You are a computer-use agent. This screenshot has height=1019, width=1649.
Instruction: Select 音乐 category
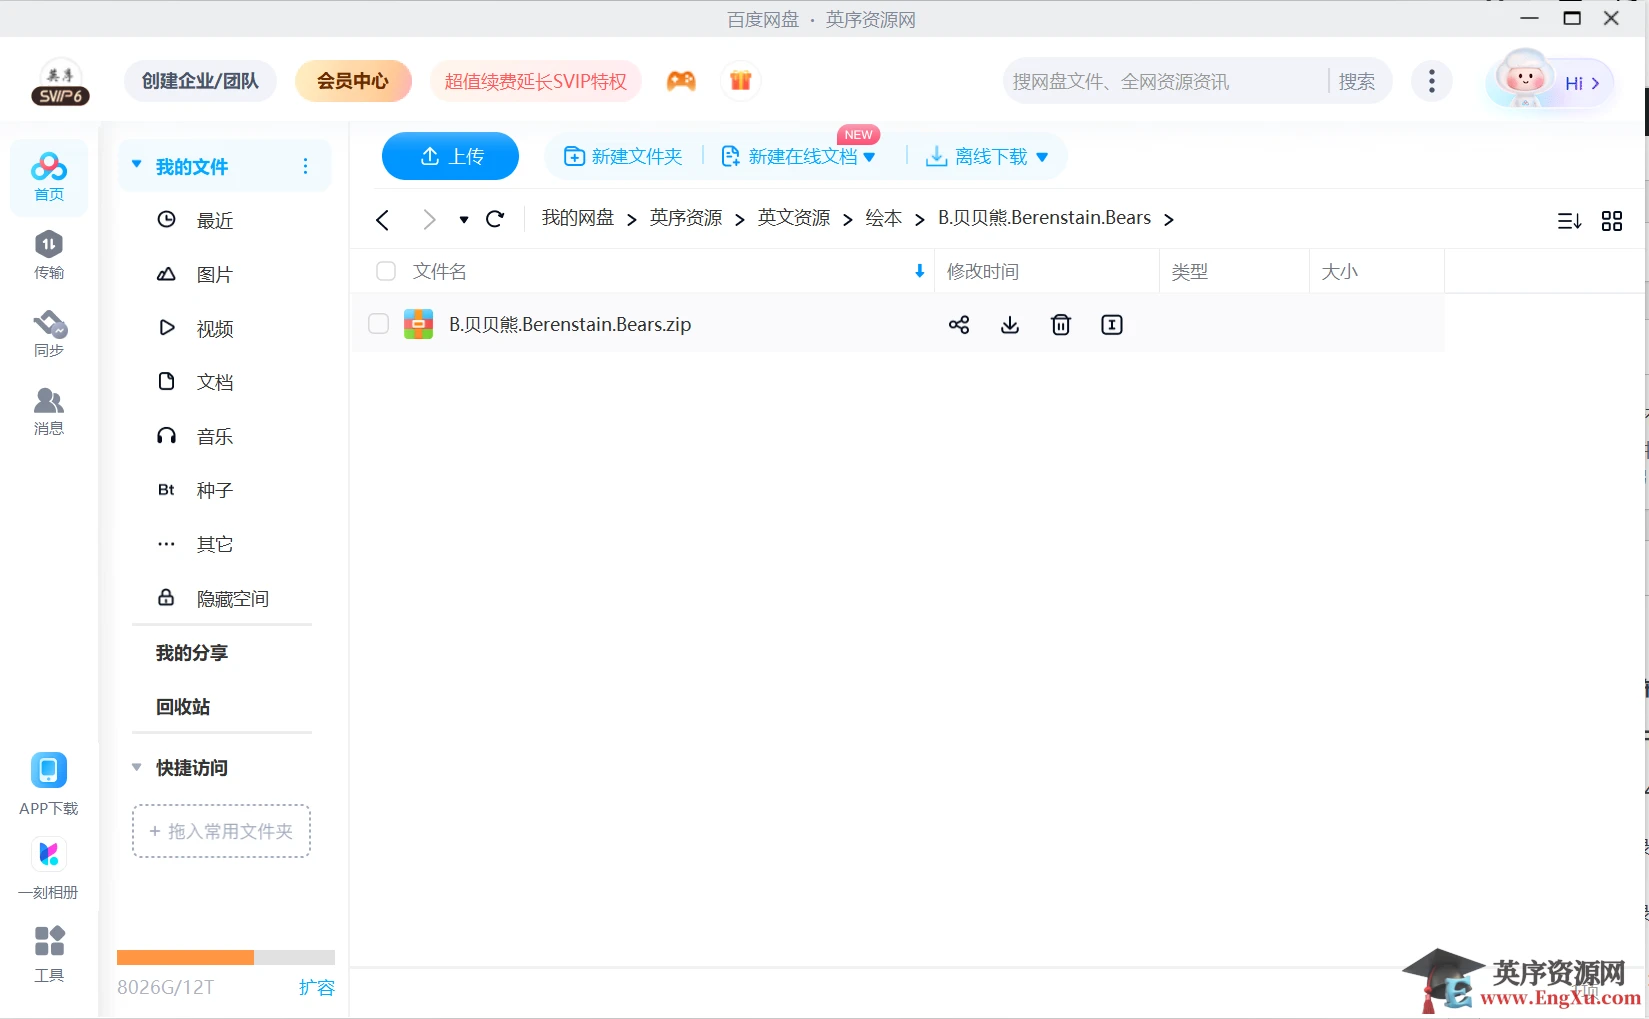click(x=214, y=436)
